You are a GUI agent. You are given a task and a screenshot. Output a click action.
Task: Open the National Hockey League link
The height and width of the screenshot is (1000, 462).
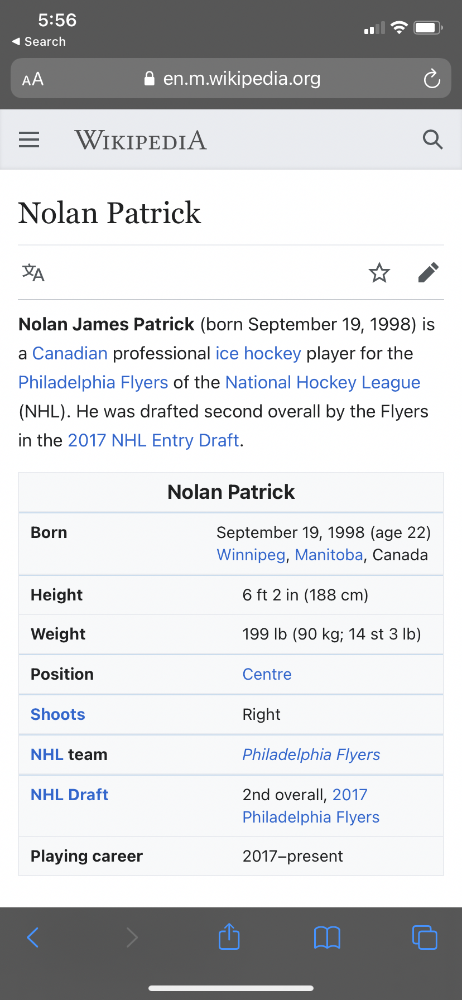[x=323, y=382]
